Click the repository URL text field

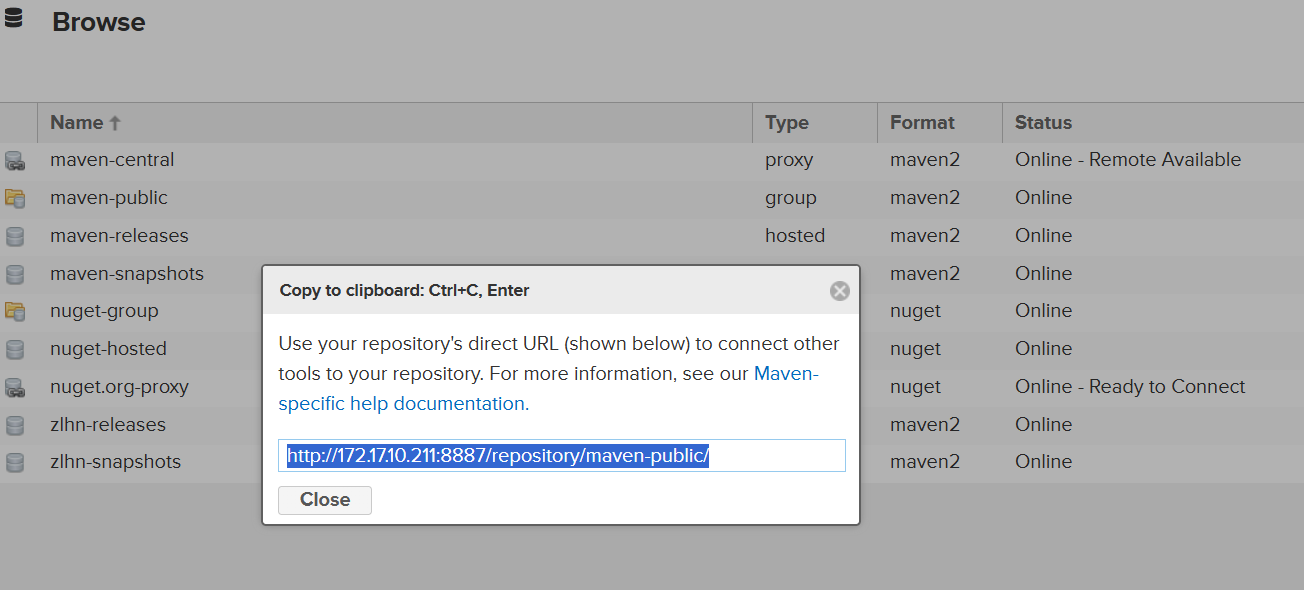[561, 456]
